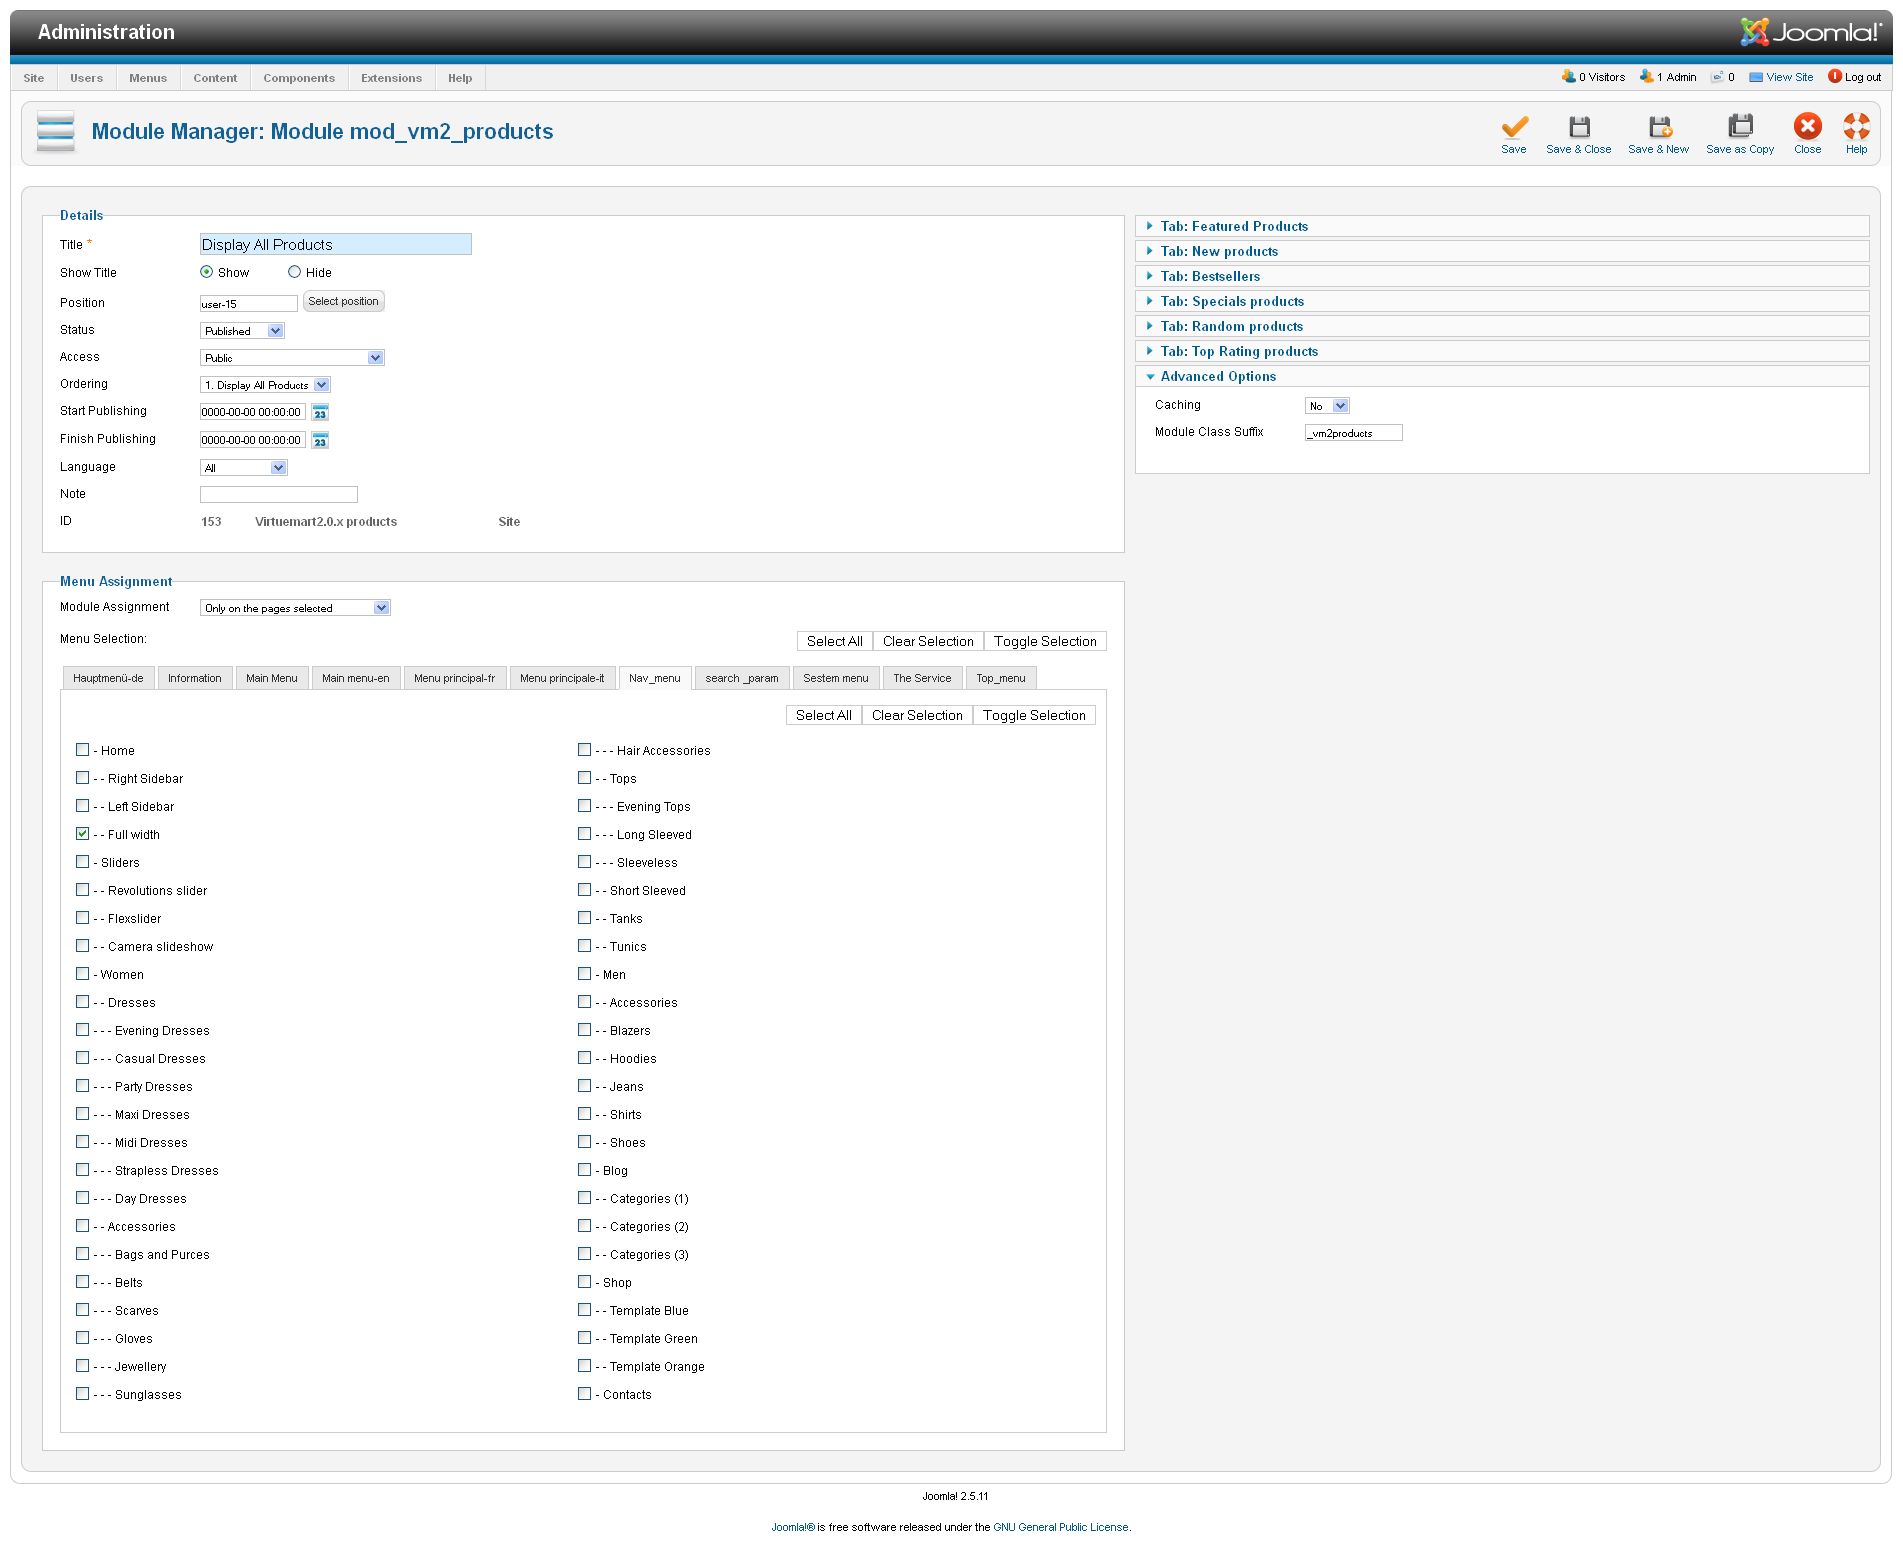The image size is (1903, 1557).
Task: Open the Status dropdown
Action: coord(243,331)
